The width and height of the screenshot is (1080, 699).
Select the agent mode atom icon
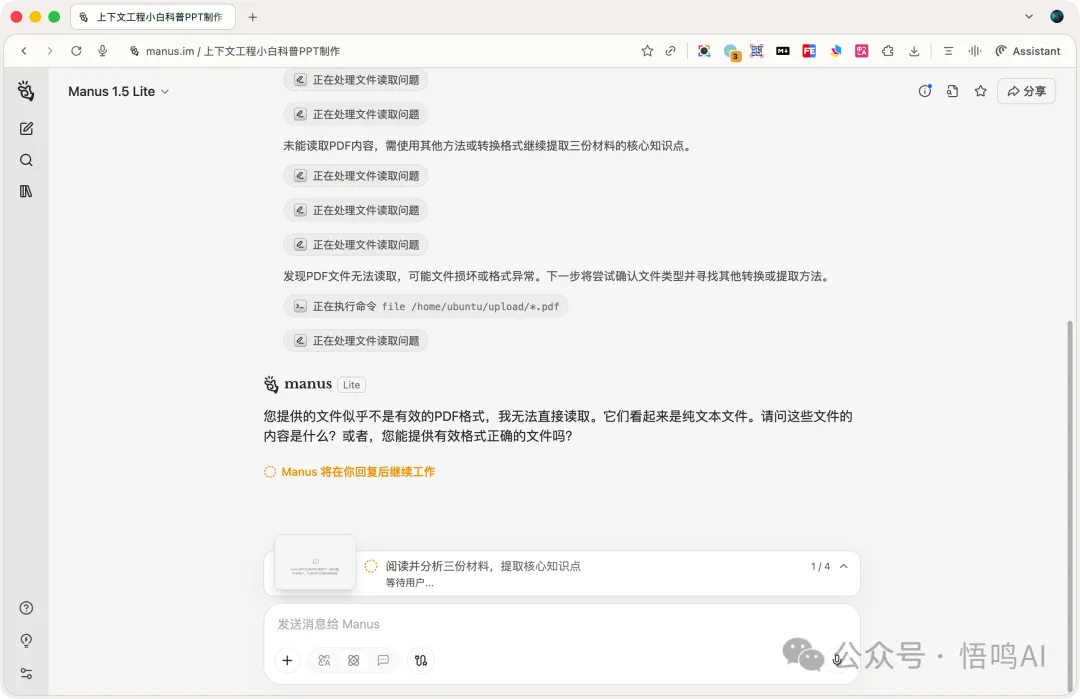[x=353, y=660]
